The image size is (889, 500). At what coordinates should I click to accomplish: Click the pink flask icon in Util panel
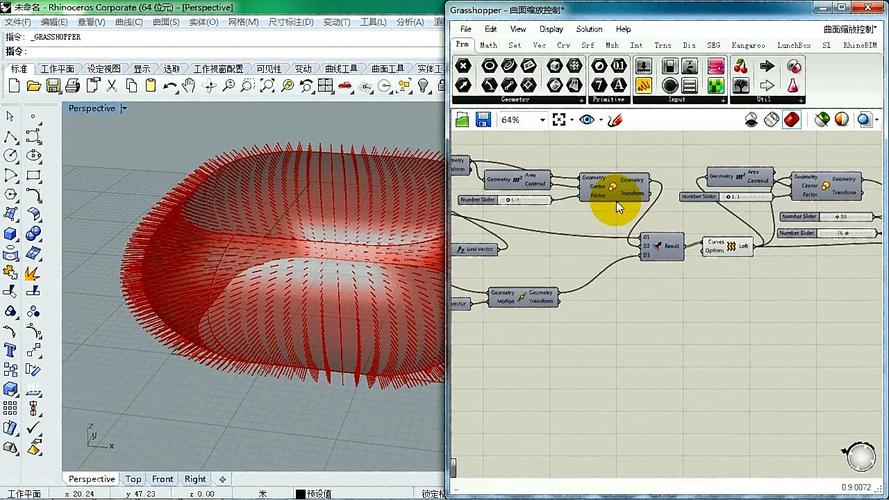[x=793, y=85]
